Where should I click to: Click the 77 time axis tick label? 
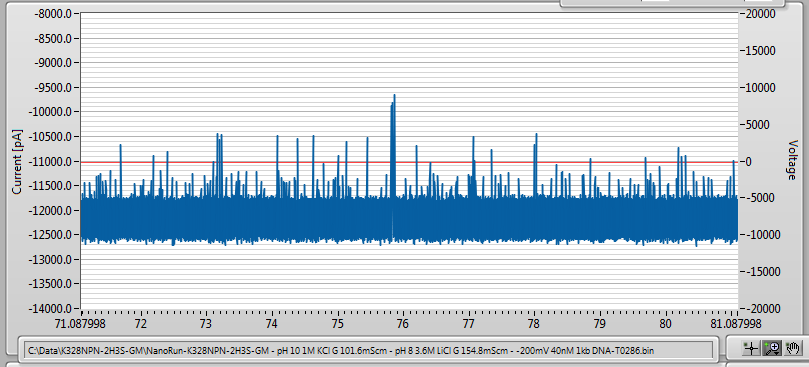point(468,324)
